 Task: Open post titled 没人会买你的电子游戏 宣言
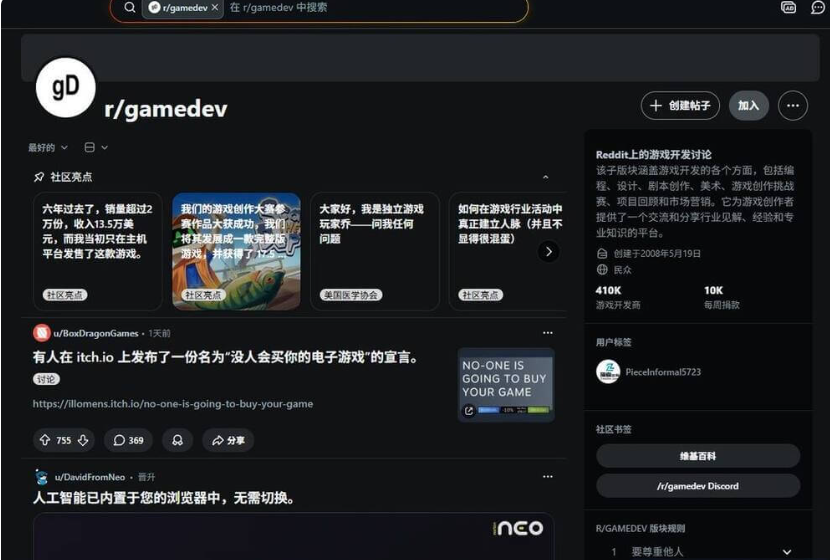(226, 358)
